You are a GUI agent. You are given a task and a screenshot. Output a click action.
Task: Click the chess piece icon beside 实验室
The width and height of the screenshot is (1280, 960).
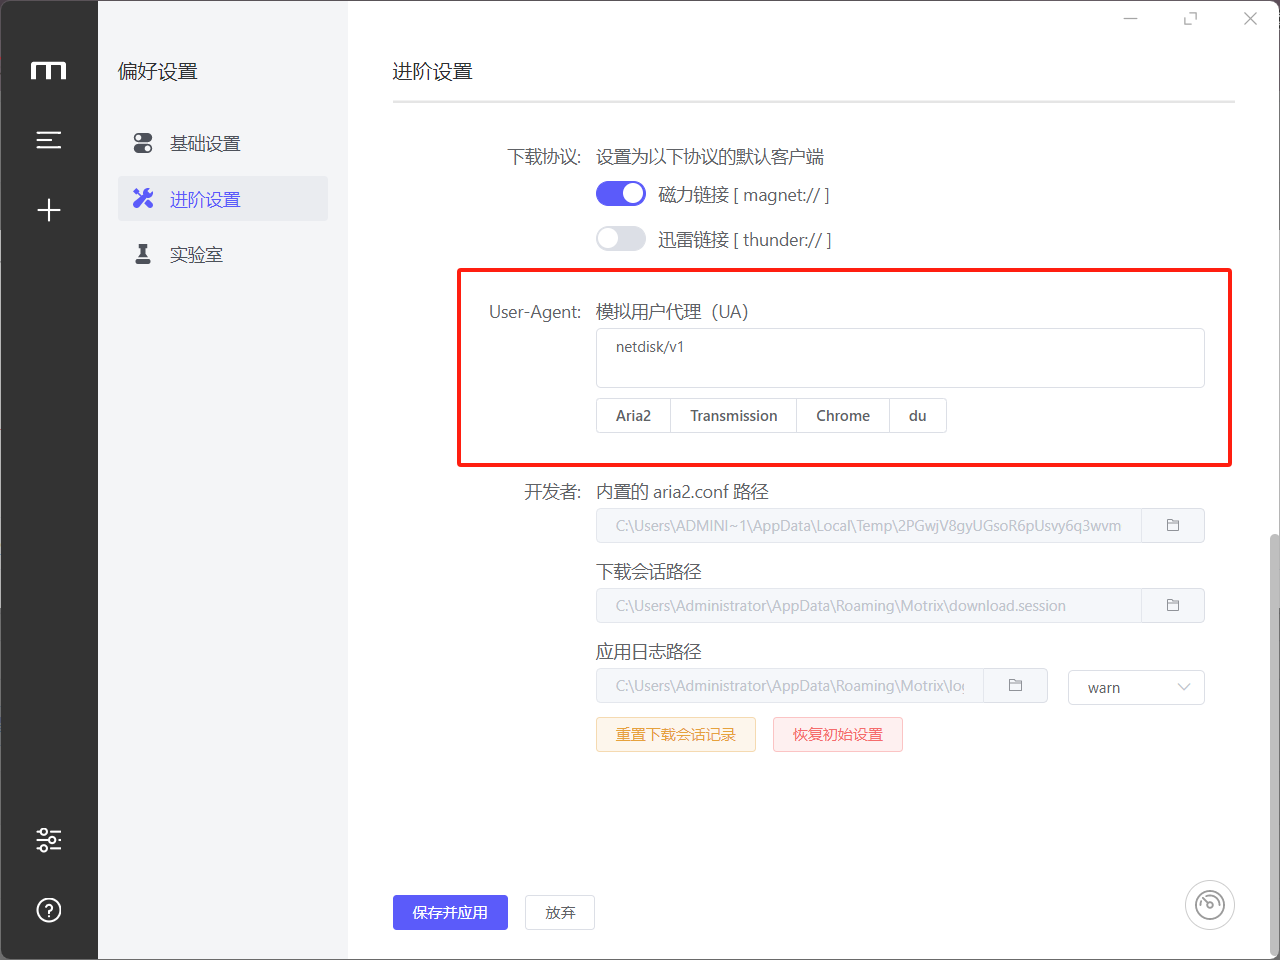(143, 254)
